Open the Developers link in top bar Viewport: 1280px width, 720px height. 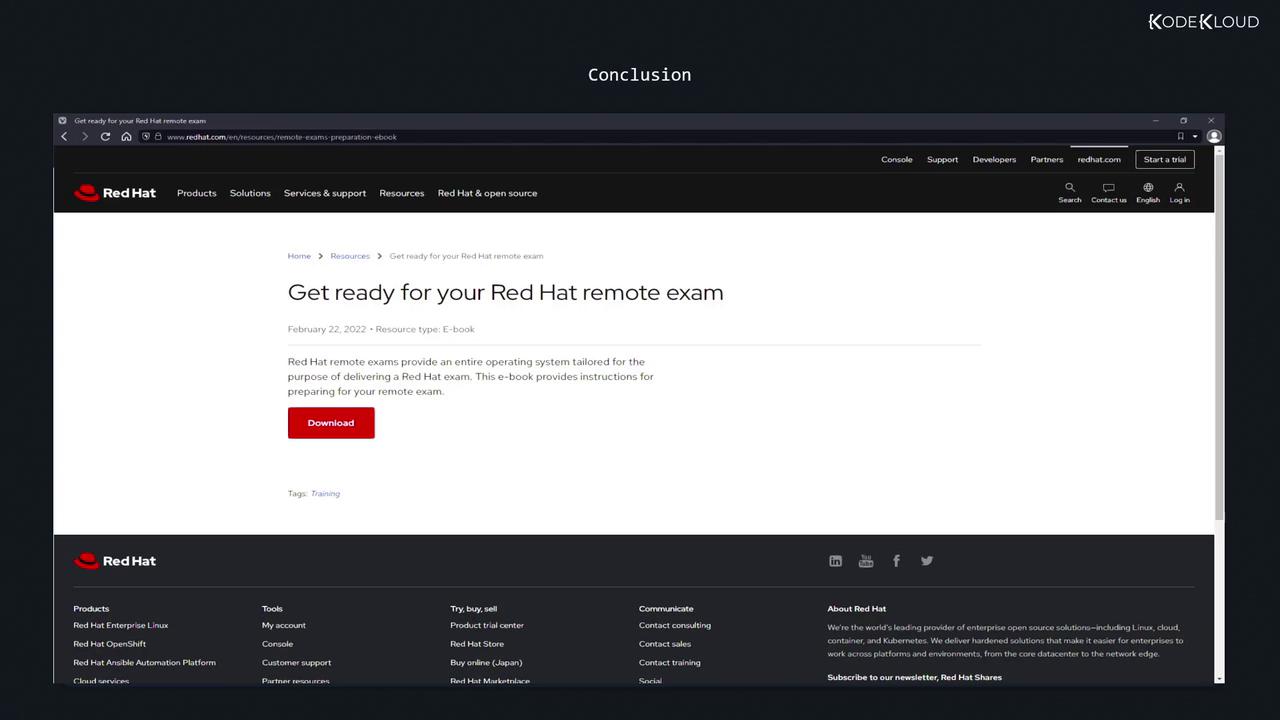[x=995, y=160]
